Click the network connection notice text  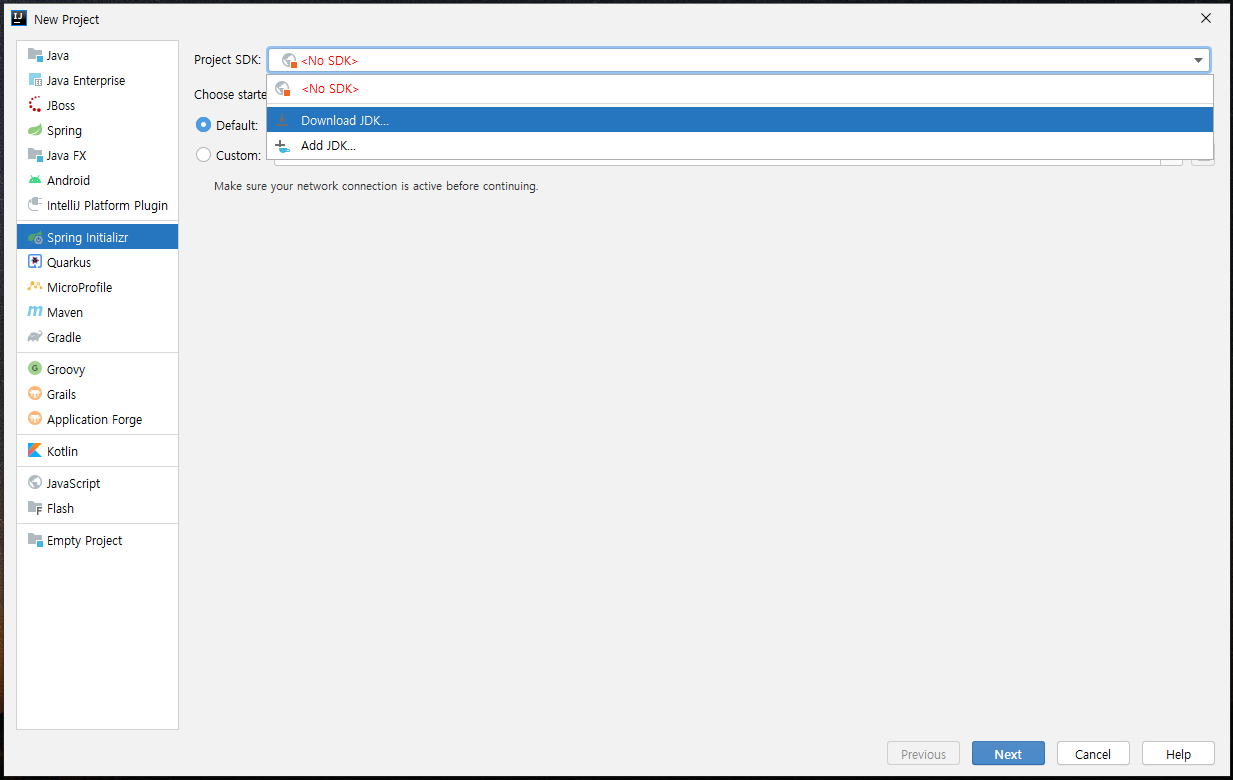click(x=376, y=186)
